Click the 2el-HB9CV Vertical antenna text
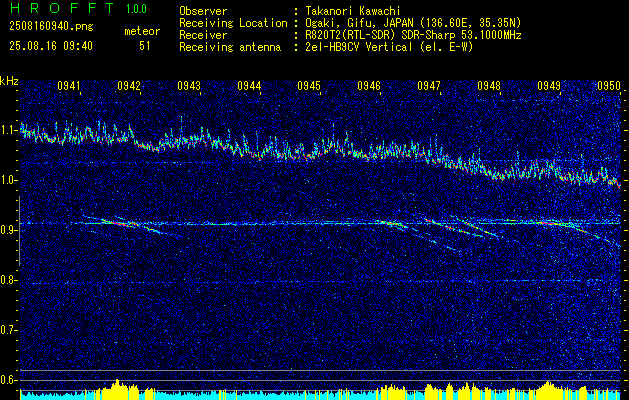The height and width of the screenshot is (400, 629). click(389, 47)
